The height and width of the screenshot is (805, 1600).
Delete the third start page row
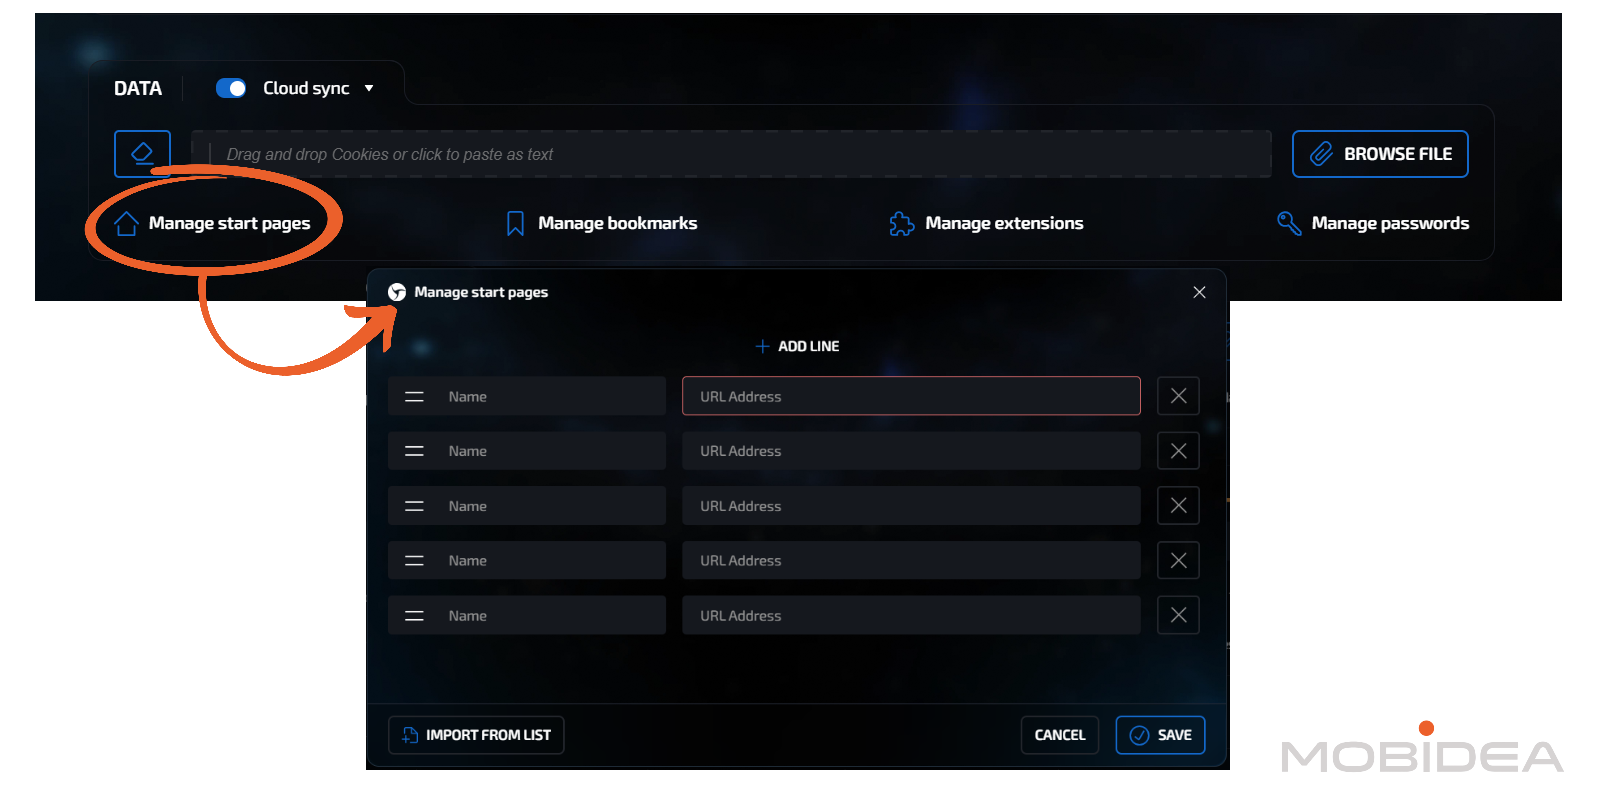1178,506
